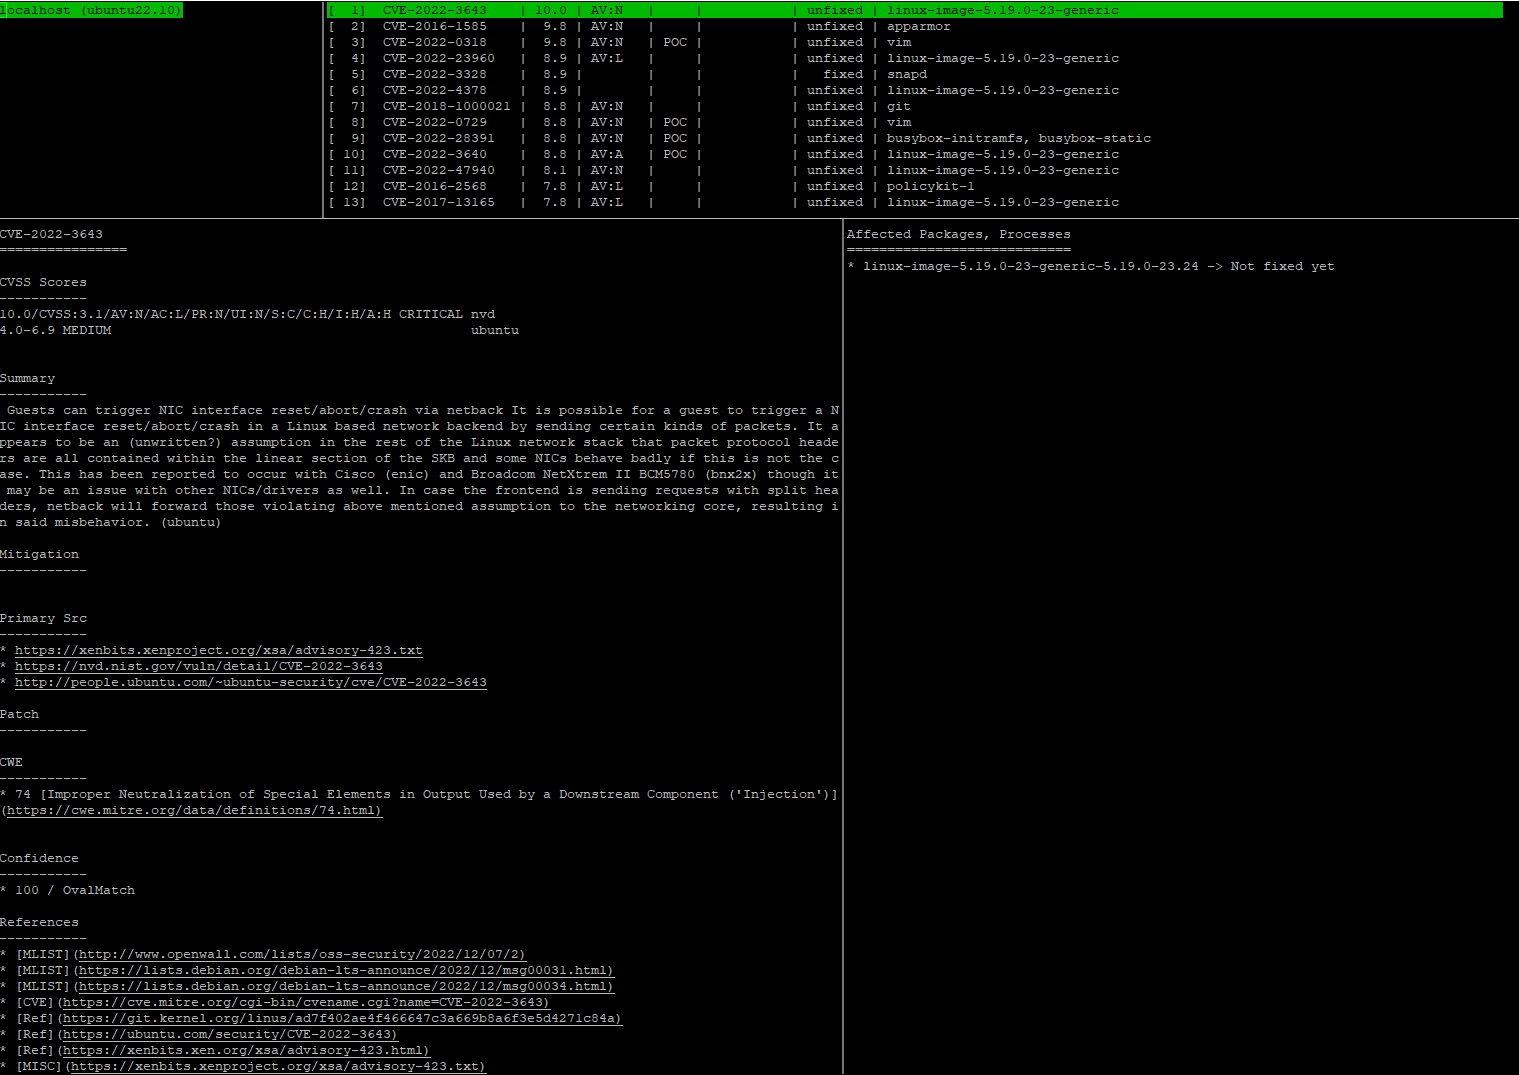Select the CVE-2016-2568 policykit-1 row
The width and height of the screenshot is (1519, 1075).
pos(915,186)
